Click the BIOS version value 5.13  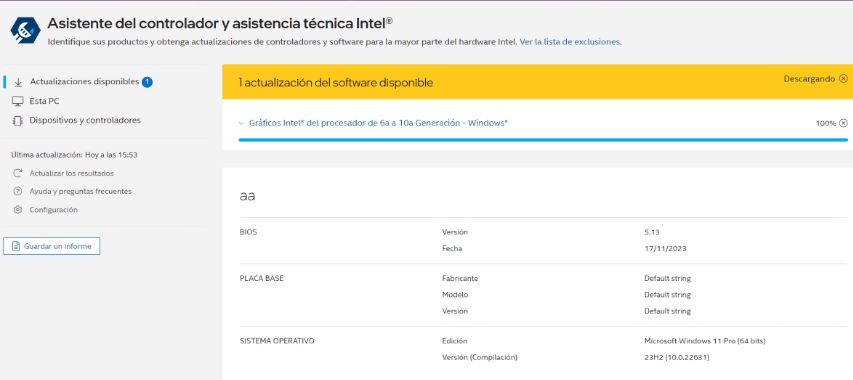coord(652,232)
